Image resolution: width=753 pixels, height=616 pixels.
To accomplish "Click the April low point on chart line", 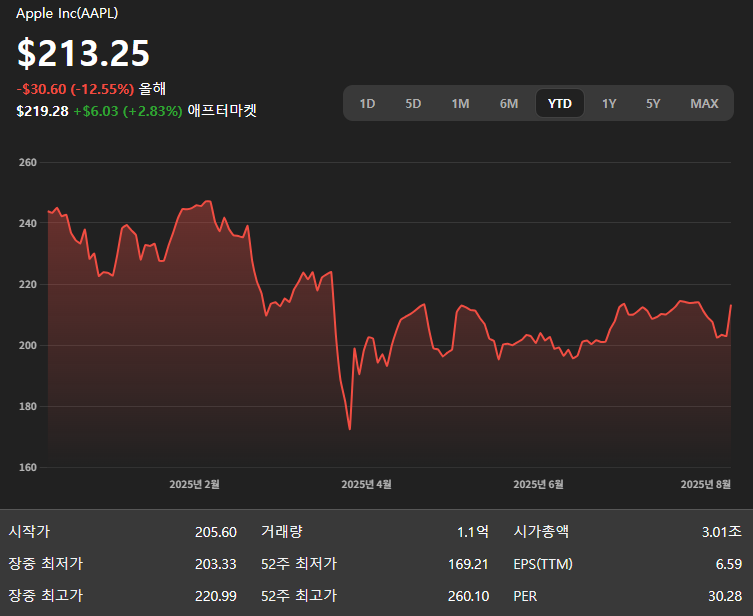I will (x=350, y=429).
